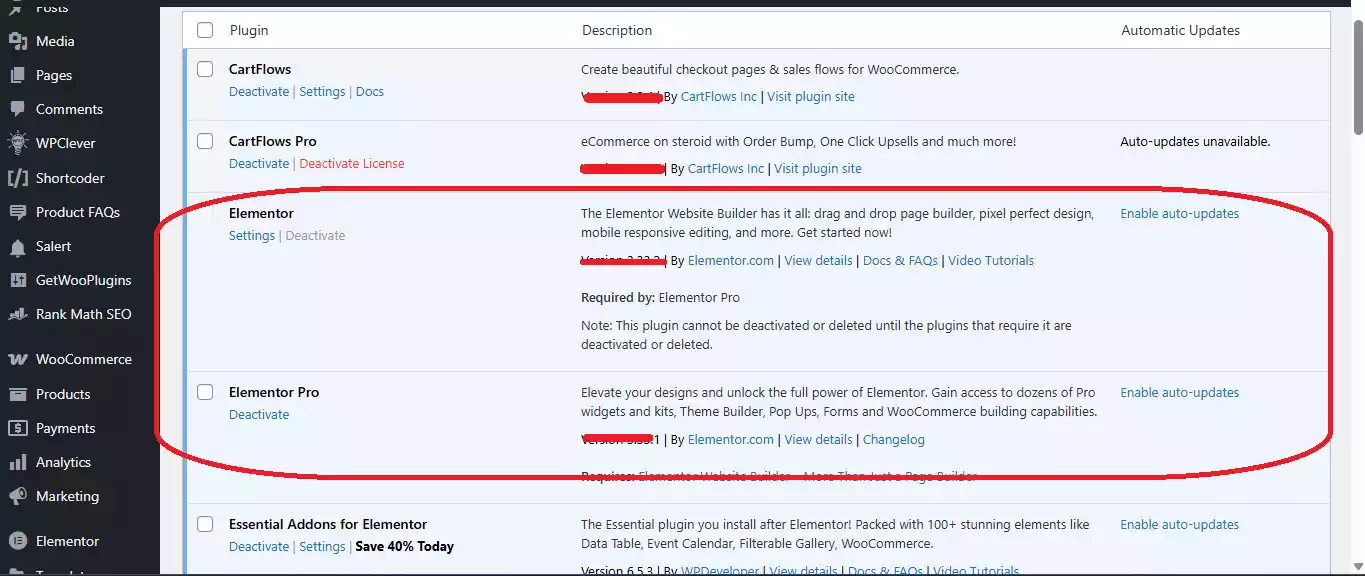Click the 'Auto-updates unavailable.' text
This screenshot has height=576, width=1365.
[1195, 141]
